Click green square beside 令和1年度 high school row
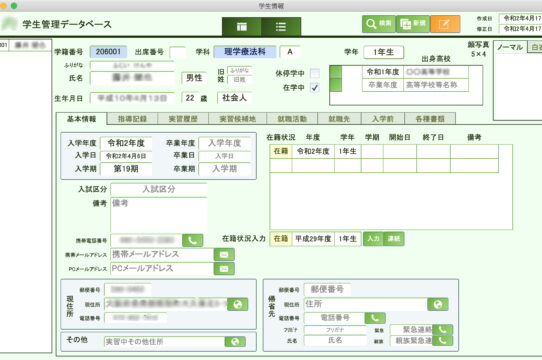This screenshot has width=542, height=360. (x=336, y=72)
